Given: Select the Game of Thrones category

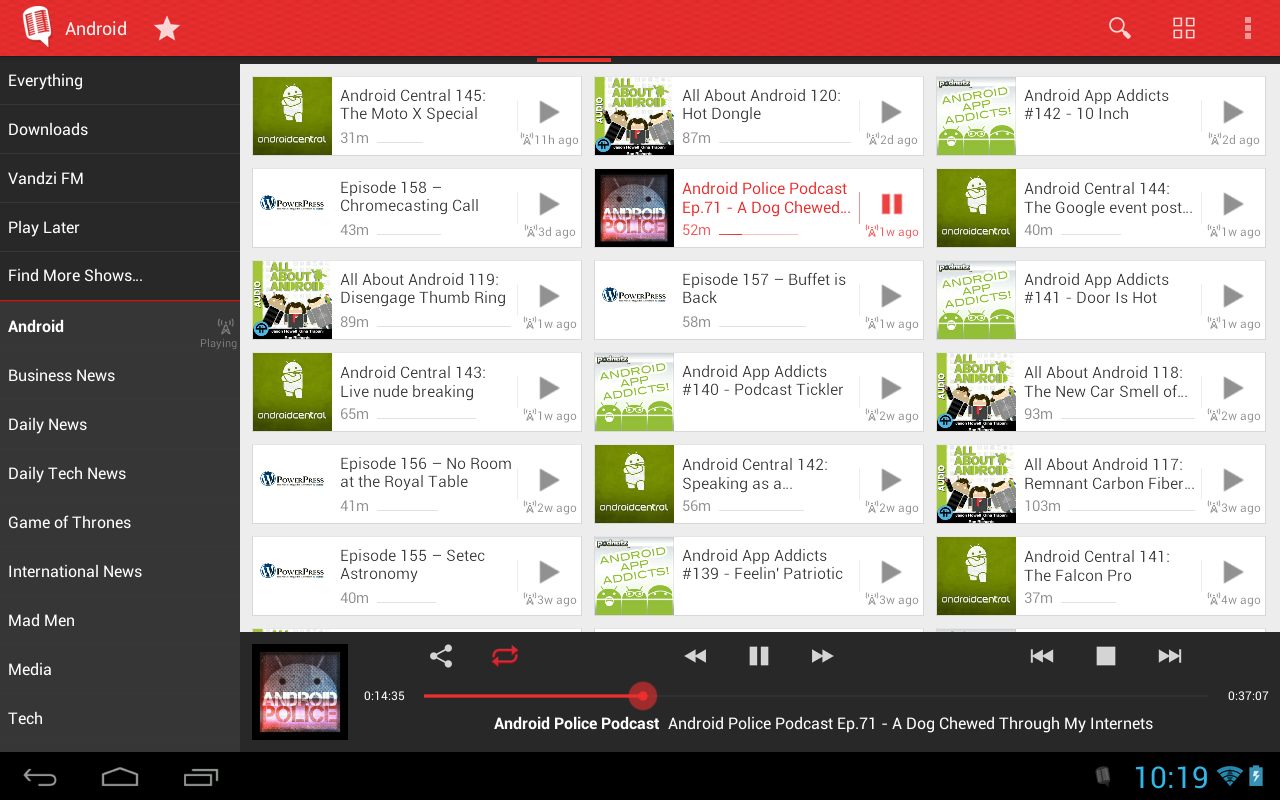Looking at the screenshot, I should (120, 523).
